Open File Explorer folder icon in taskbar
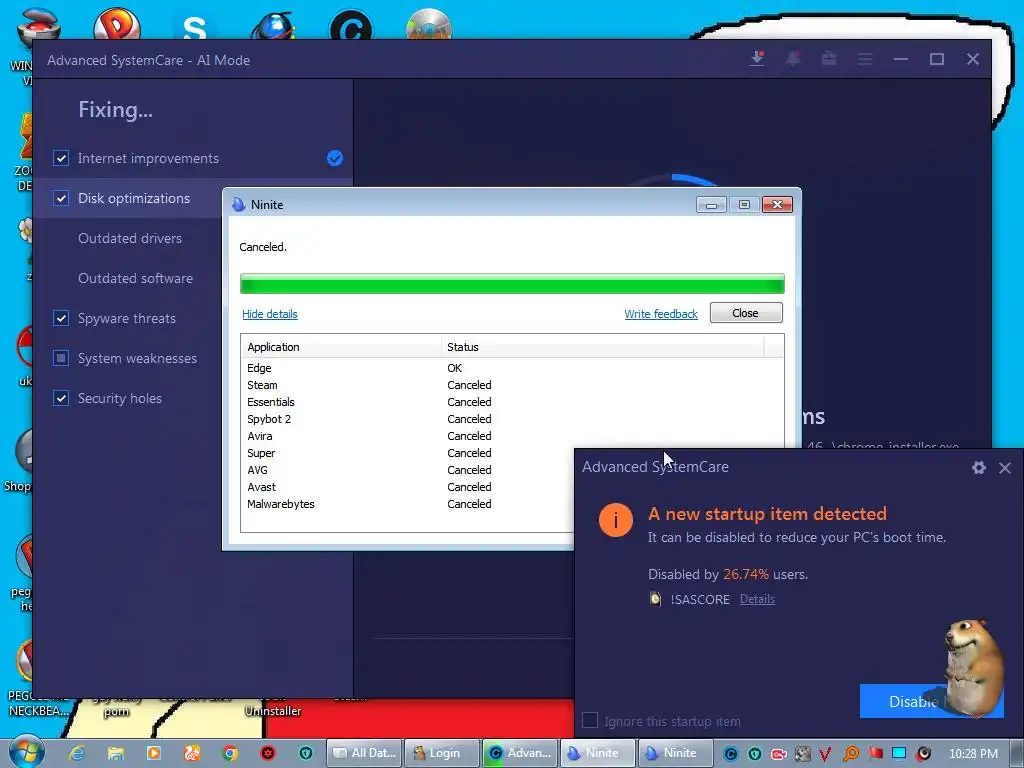 116,753
